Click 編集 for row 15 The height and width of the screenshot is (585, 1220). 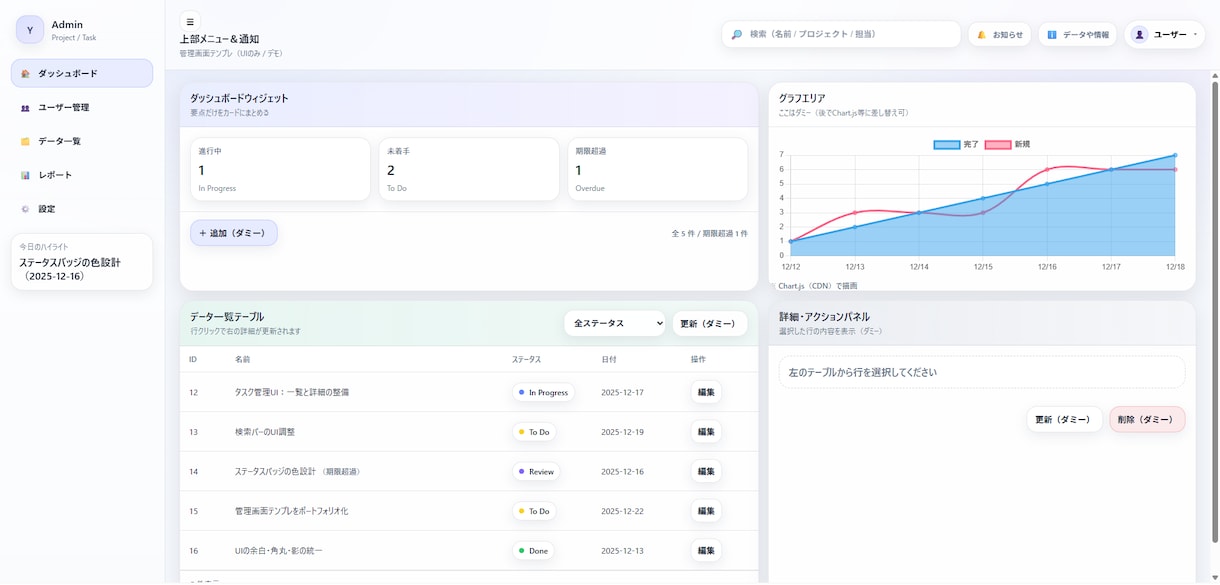[x=706, y=511]
